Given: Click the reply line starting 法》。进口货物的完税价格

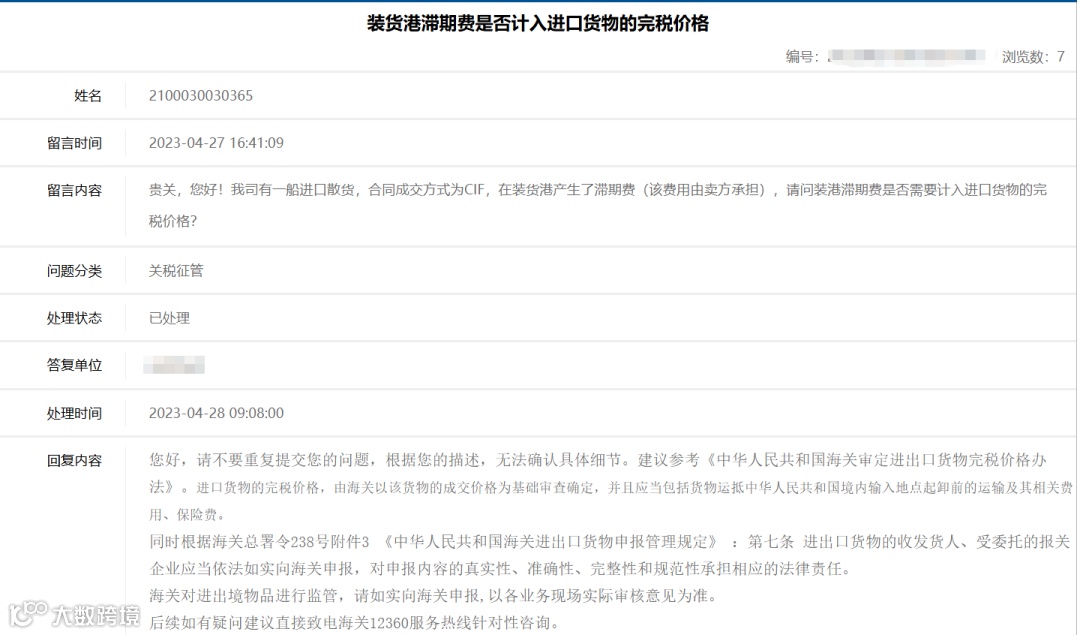Looking at the screenshot, I should pyautogui.click(x=611, y=488).
